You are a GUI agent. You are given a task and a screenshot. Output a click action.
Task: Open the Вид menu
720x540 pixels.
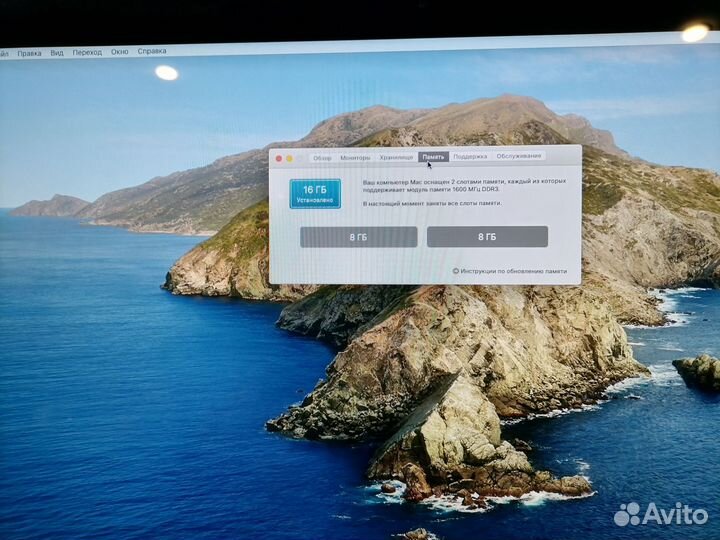click(x=57, y=53)
